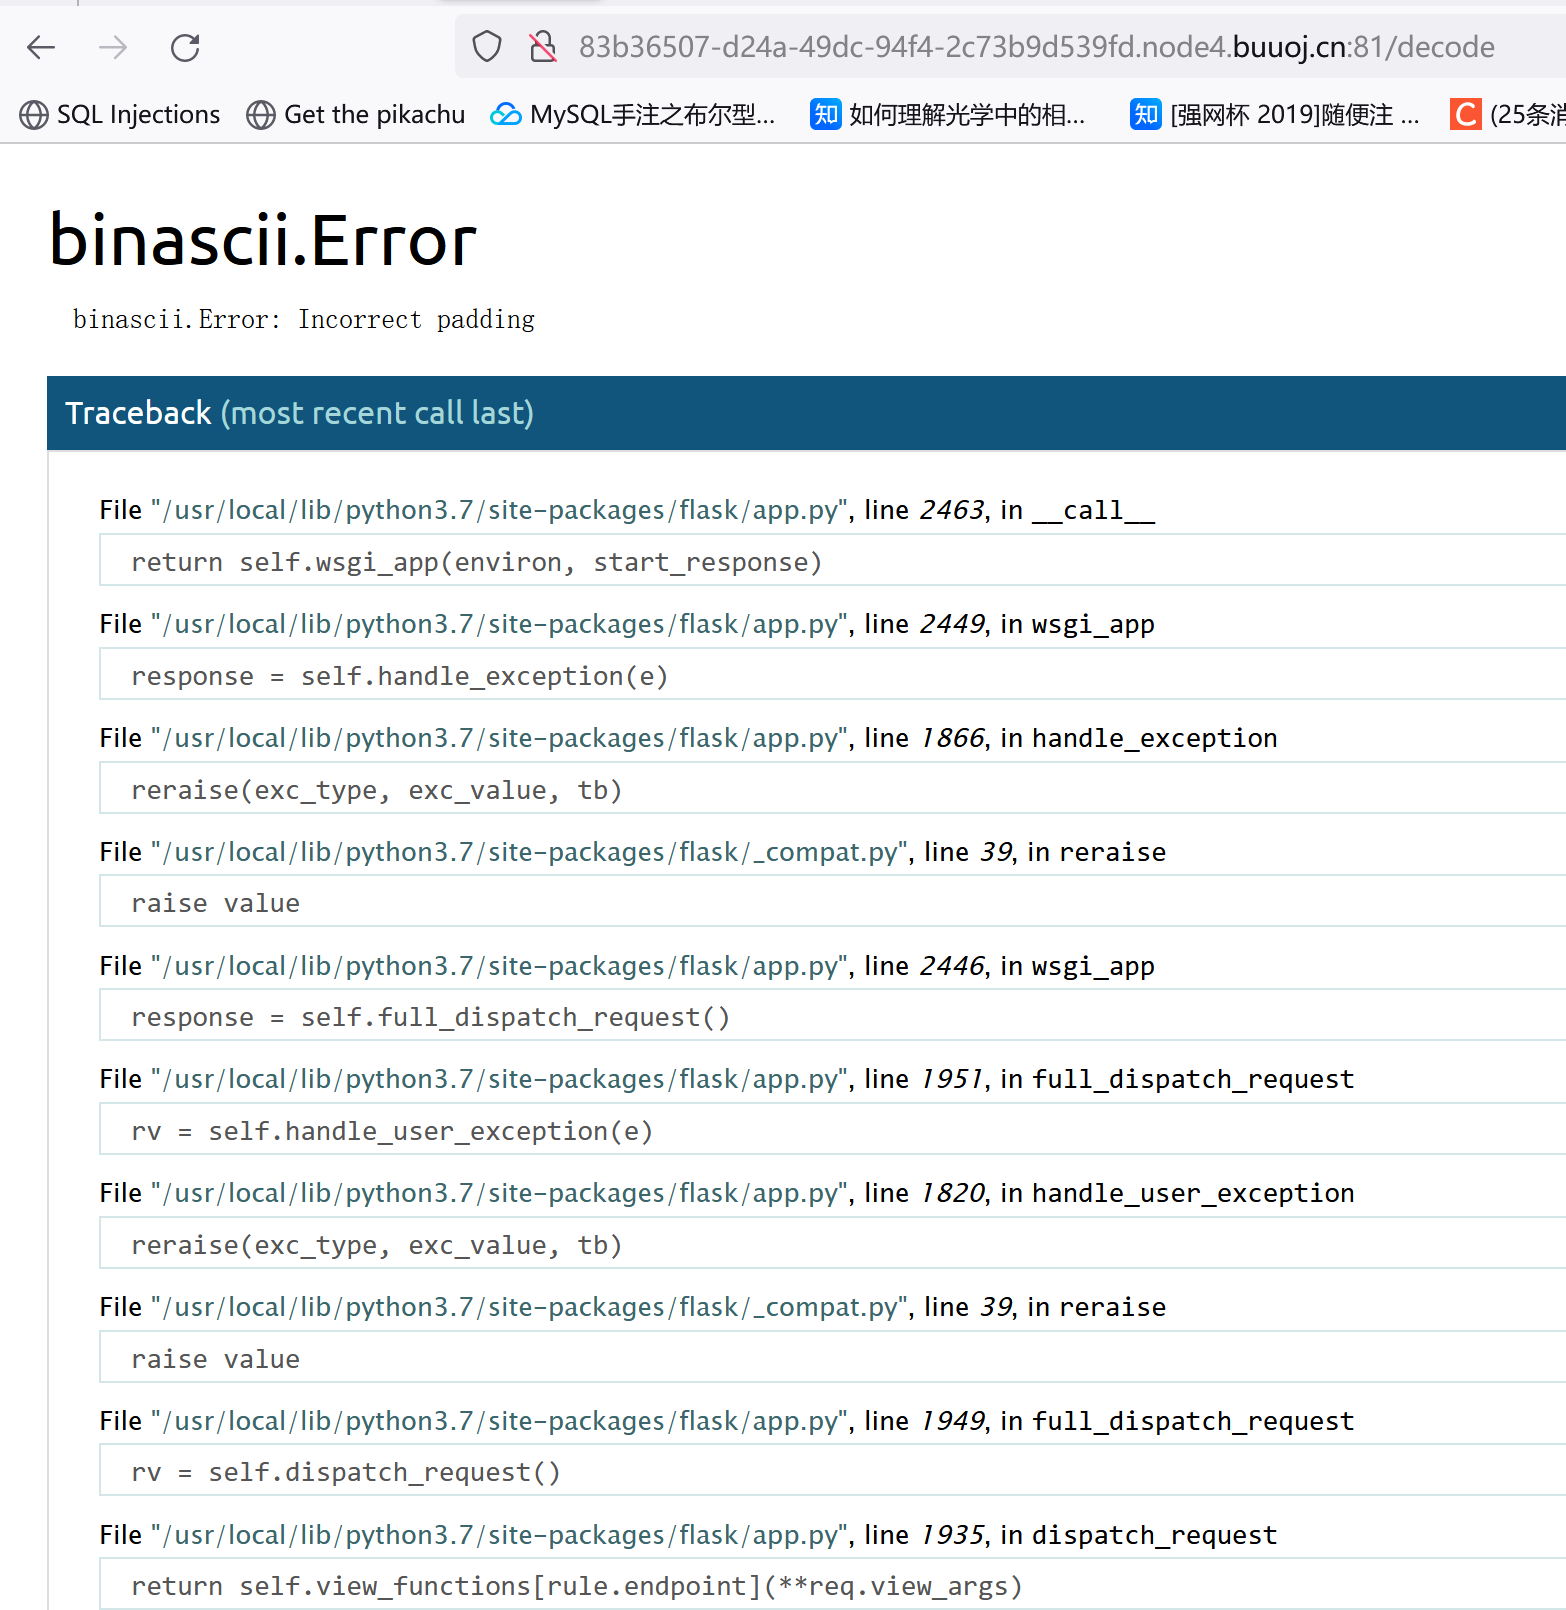Viewport: 1566px width, 1610px height.
Task: Open the [强网杯 2019]随便注 bookmark
Action: (x=1275, y=115)
